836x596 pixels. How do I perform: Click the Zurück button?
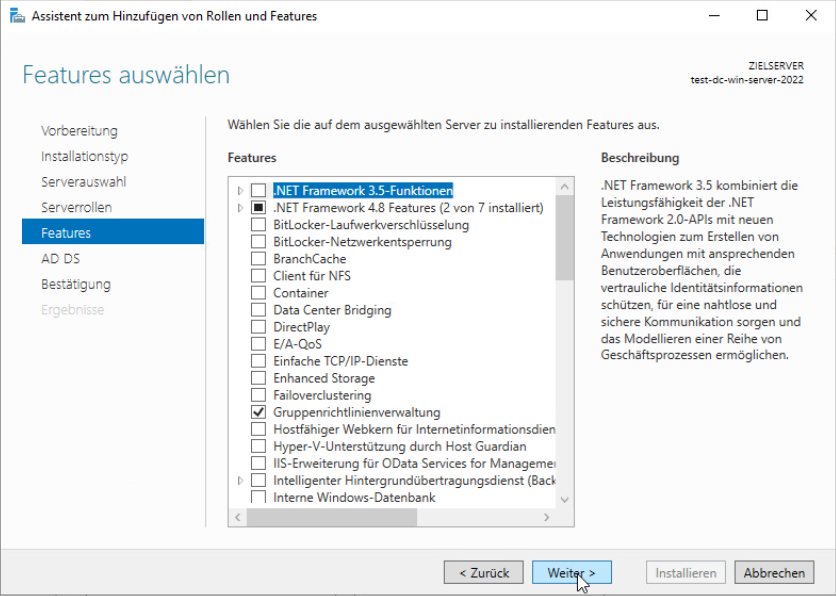pos(484,573)
